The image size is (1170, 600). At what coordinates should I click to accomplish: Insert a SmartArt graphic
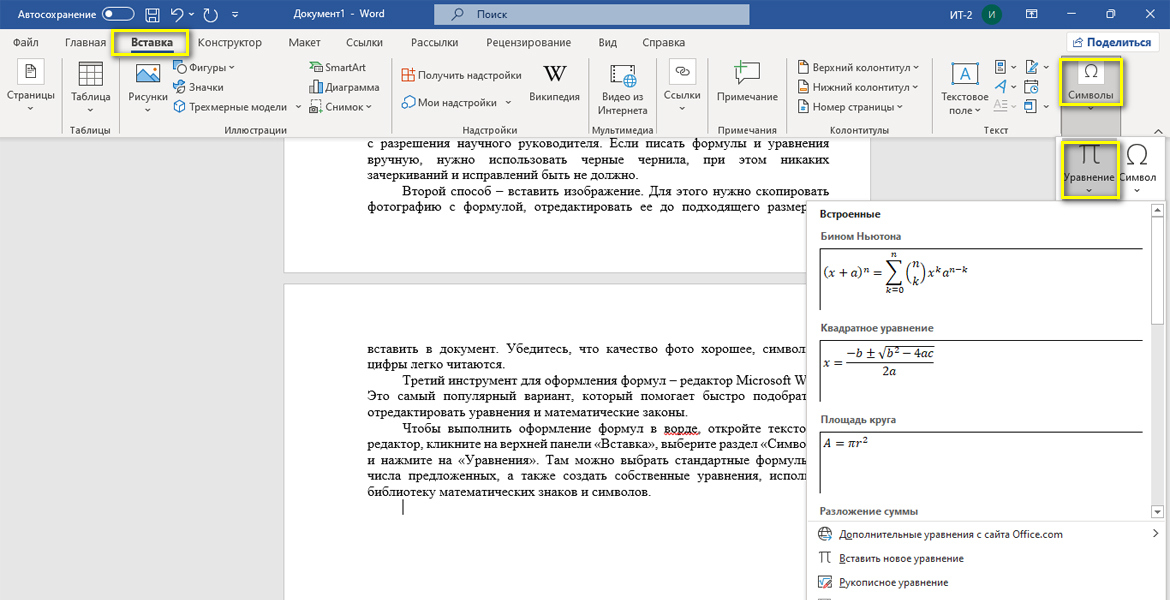click(x=337, y=67)
